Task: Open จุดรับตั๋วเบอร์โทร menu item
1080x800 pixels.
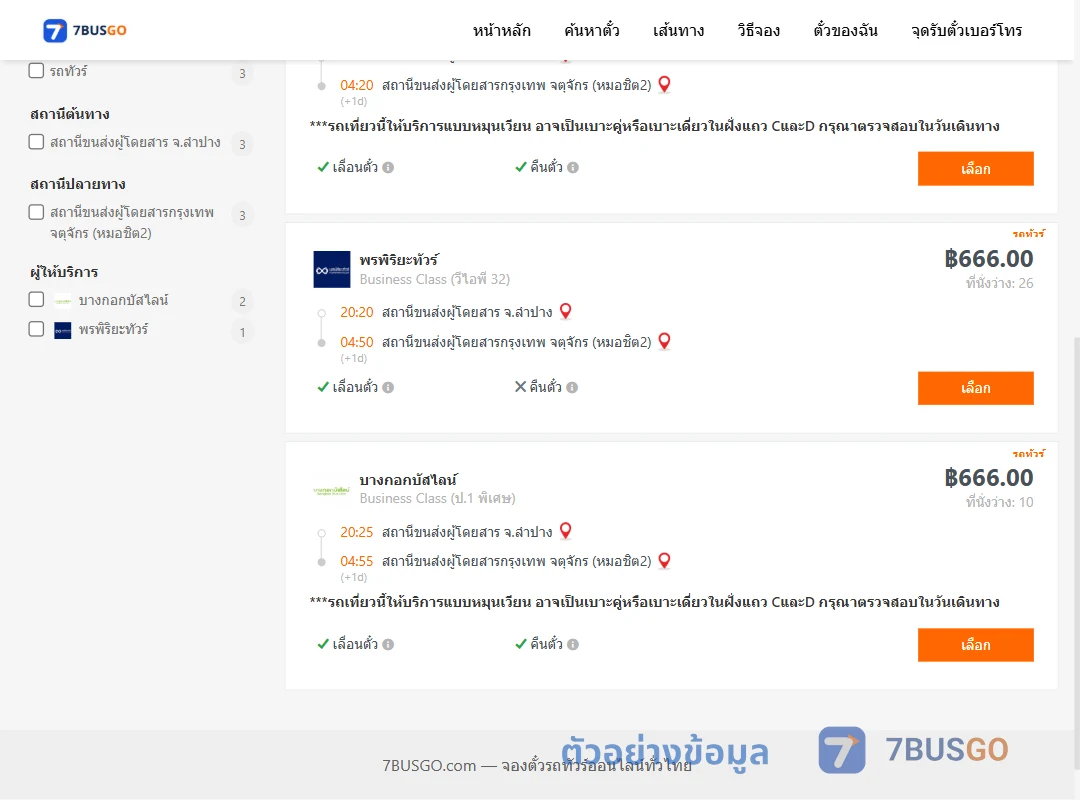Action: (966, 30)
